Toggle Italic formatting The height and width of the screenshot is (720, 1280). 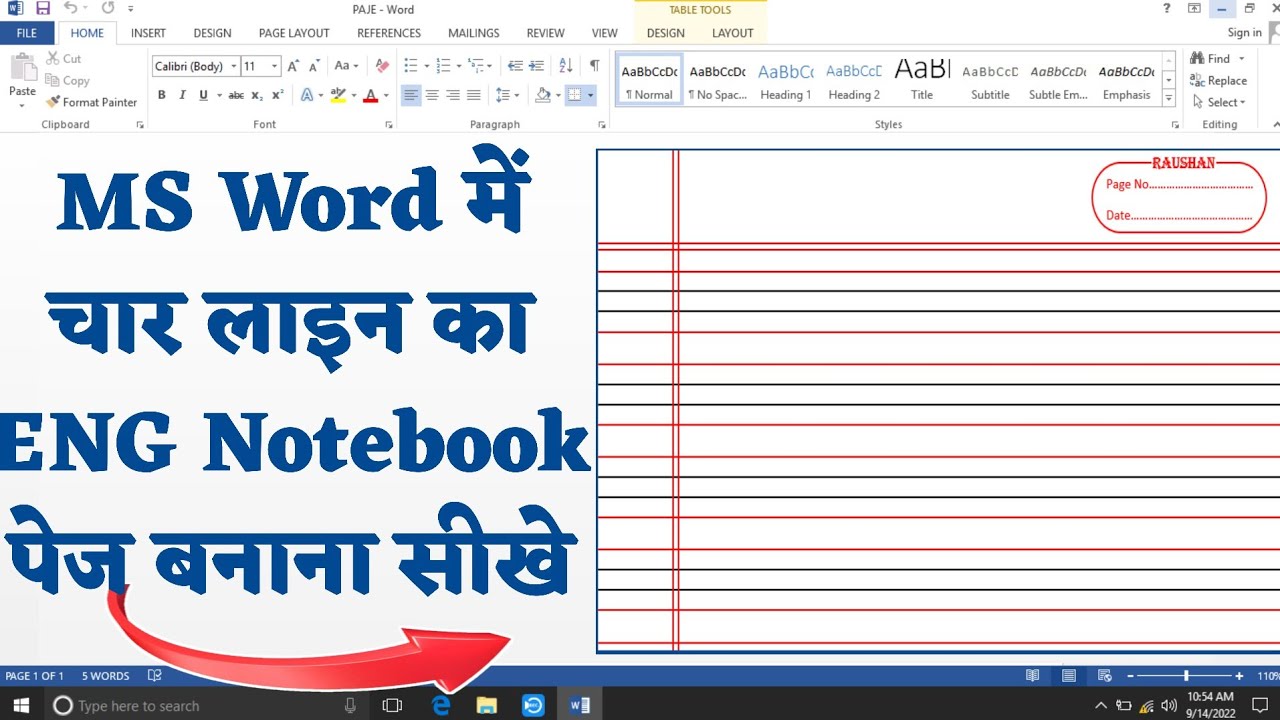pos(182,95)
